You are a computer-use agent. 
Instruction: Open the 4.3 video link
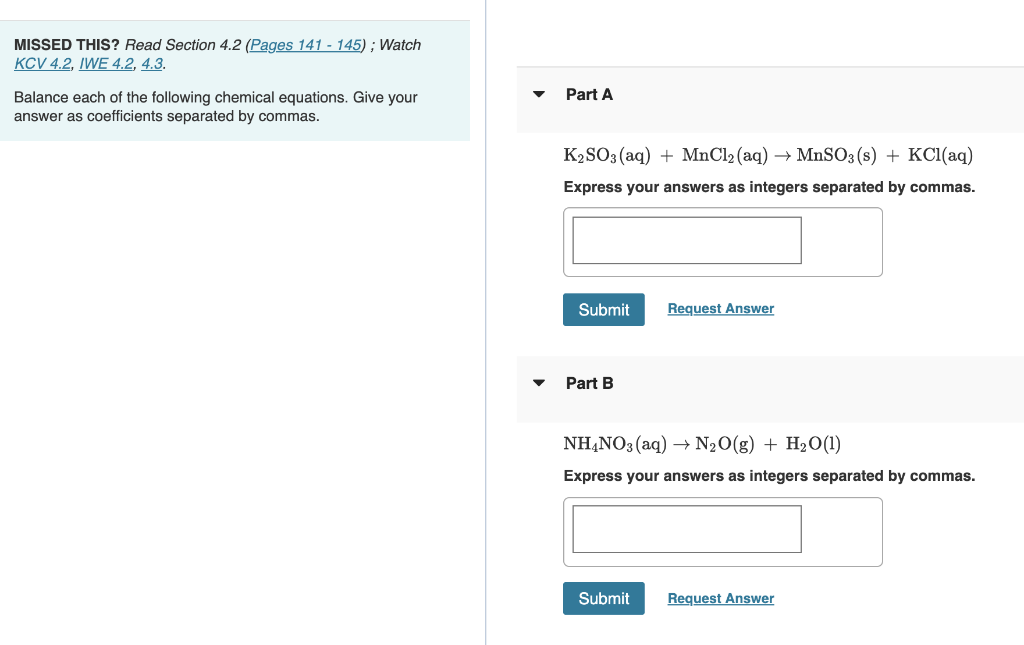[x=151, y=63]
